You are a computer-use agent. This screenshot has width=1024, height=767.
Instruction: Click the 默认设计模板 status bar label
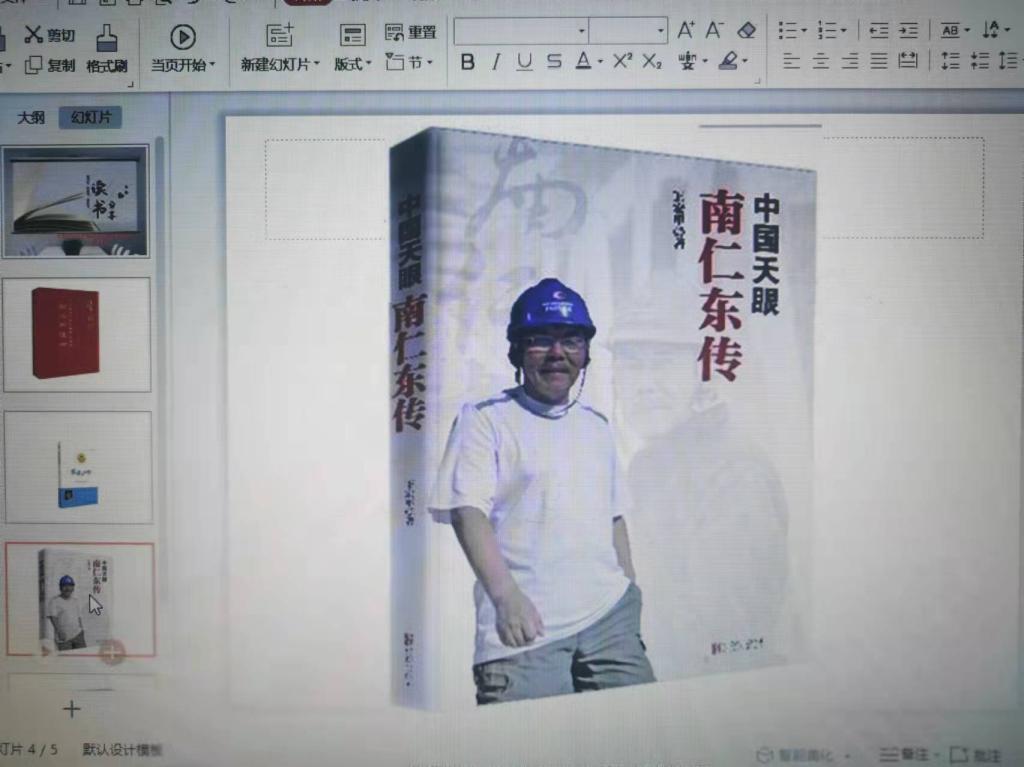tap(122, 749)
